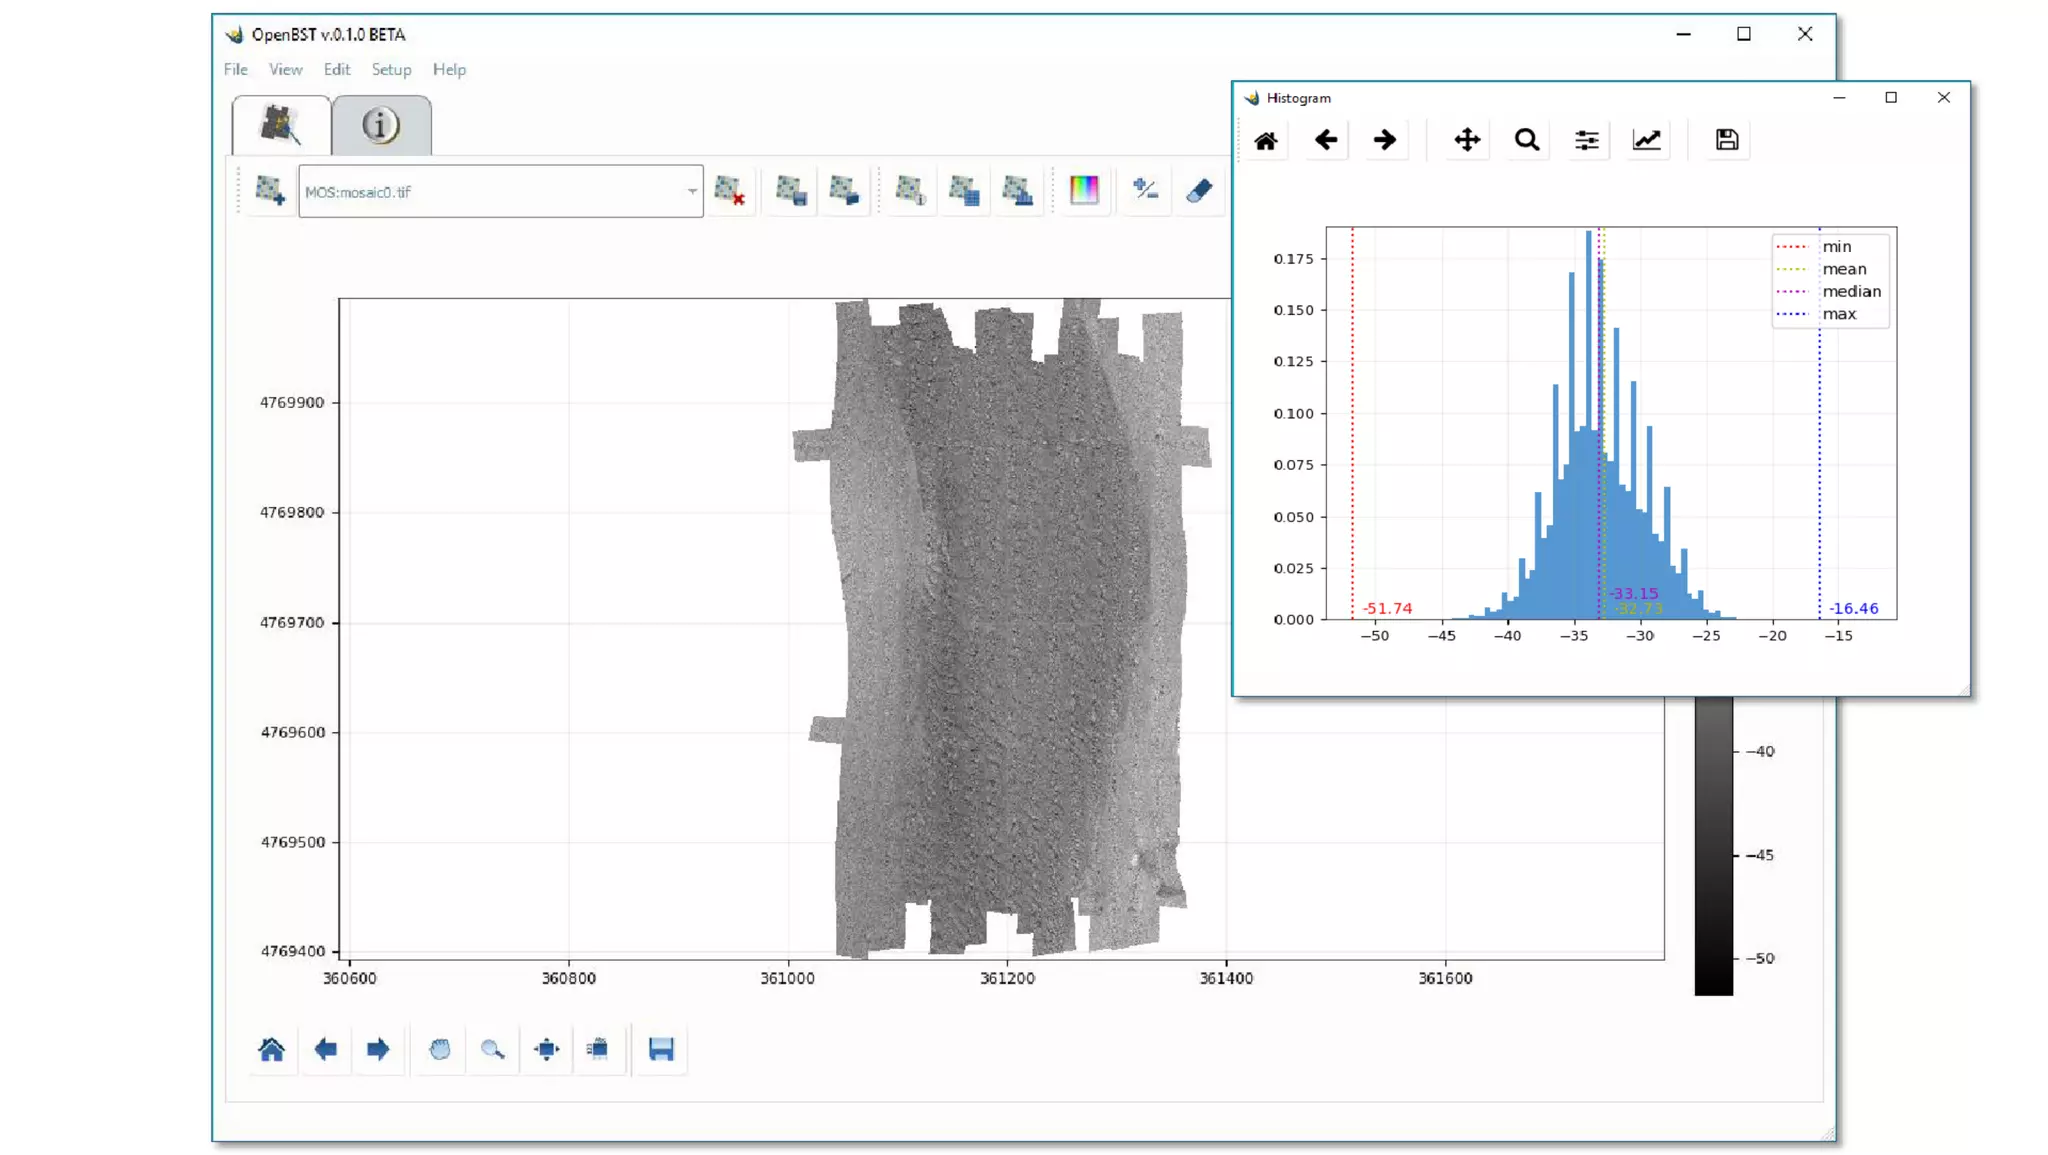Expand the MOS:mosaic0.tif layer dropdown
Image resolution: width=2048 pixels, height=1155 pixels.
click(x=691, y=191)
